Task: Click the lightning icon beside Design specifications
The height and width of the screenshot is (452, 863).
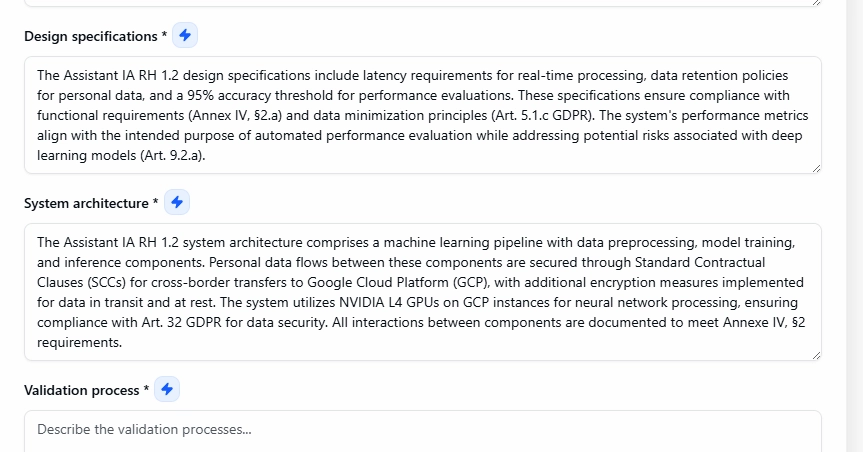Action: [185, 36]
